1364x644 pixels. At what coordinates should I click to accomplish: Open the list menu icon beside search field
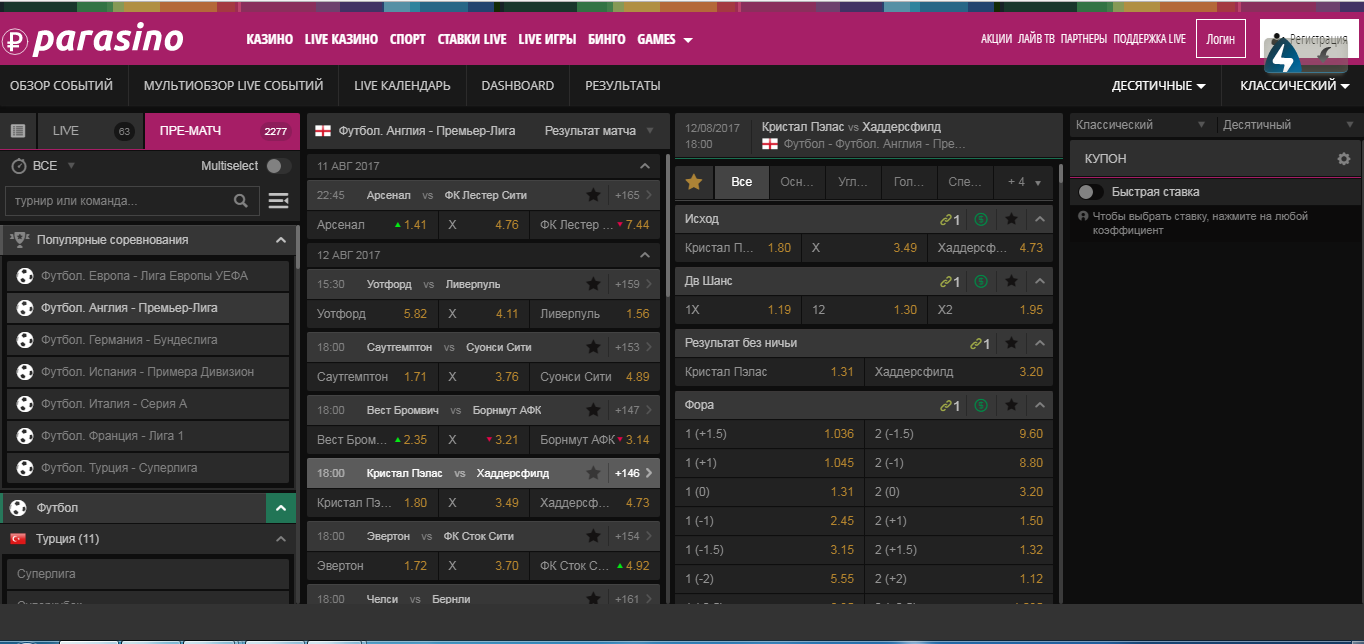279,201
